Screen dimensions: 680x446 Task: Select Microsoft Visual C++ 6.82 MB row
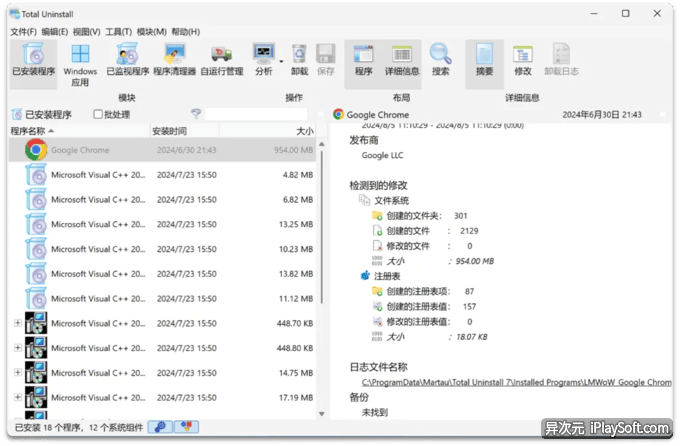click(x=162, y=200)
